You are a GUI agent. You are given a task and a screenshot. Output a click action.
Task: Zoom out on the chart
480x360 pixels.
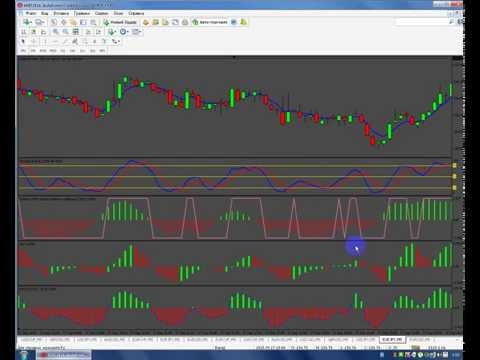pos(66,32)
